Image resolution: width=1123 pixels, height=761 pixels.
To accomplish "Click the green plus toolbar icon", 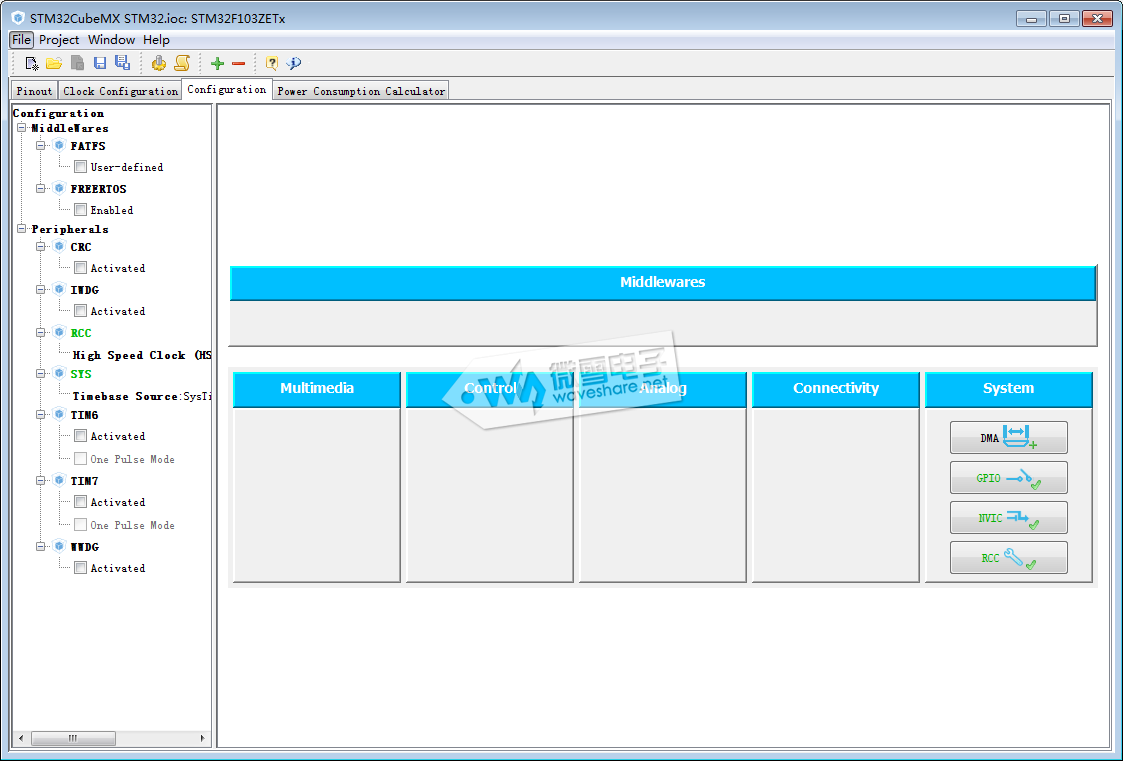I will [x=218, y=64].
